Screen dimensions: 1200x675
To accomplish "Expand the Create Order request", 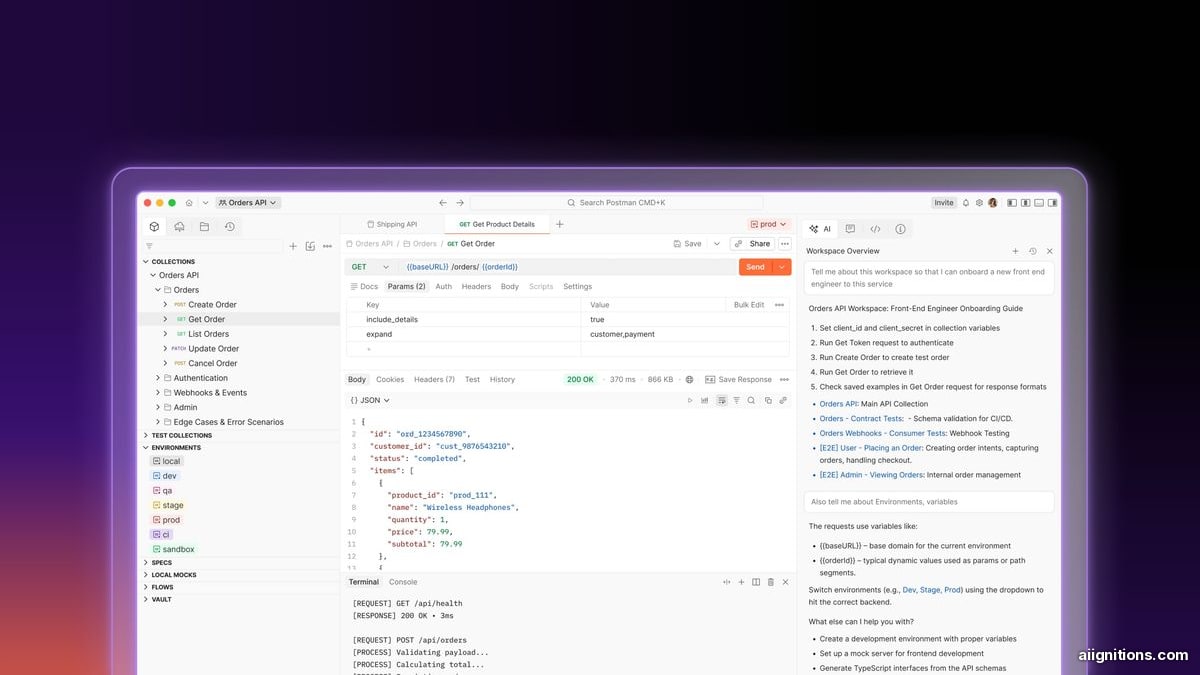I will [166, 304].
